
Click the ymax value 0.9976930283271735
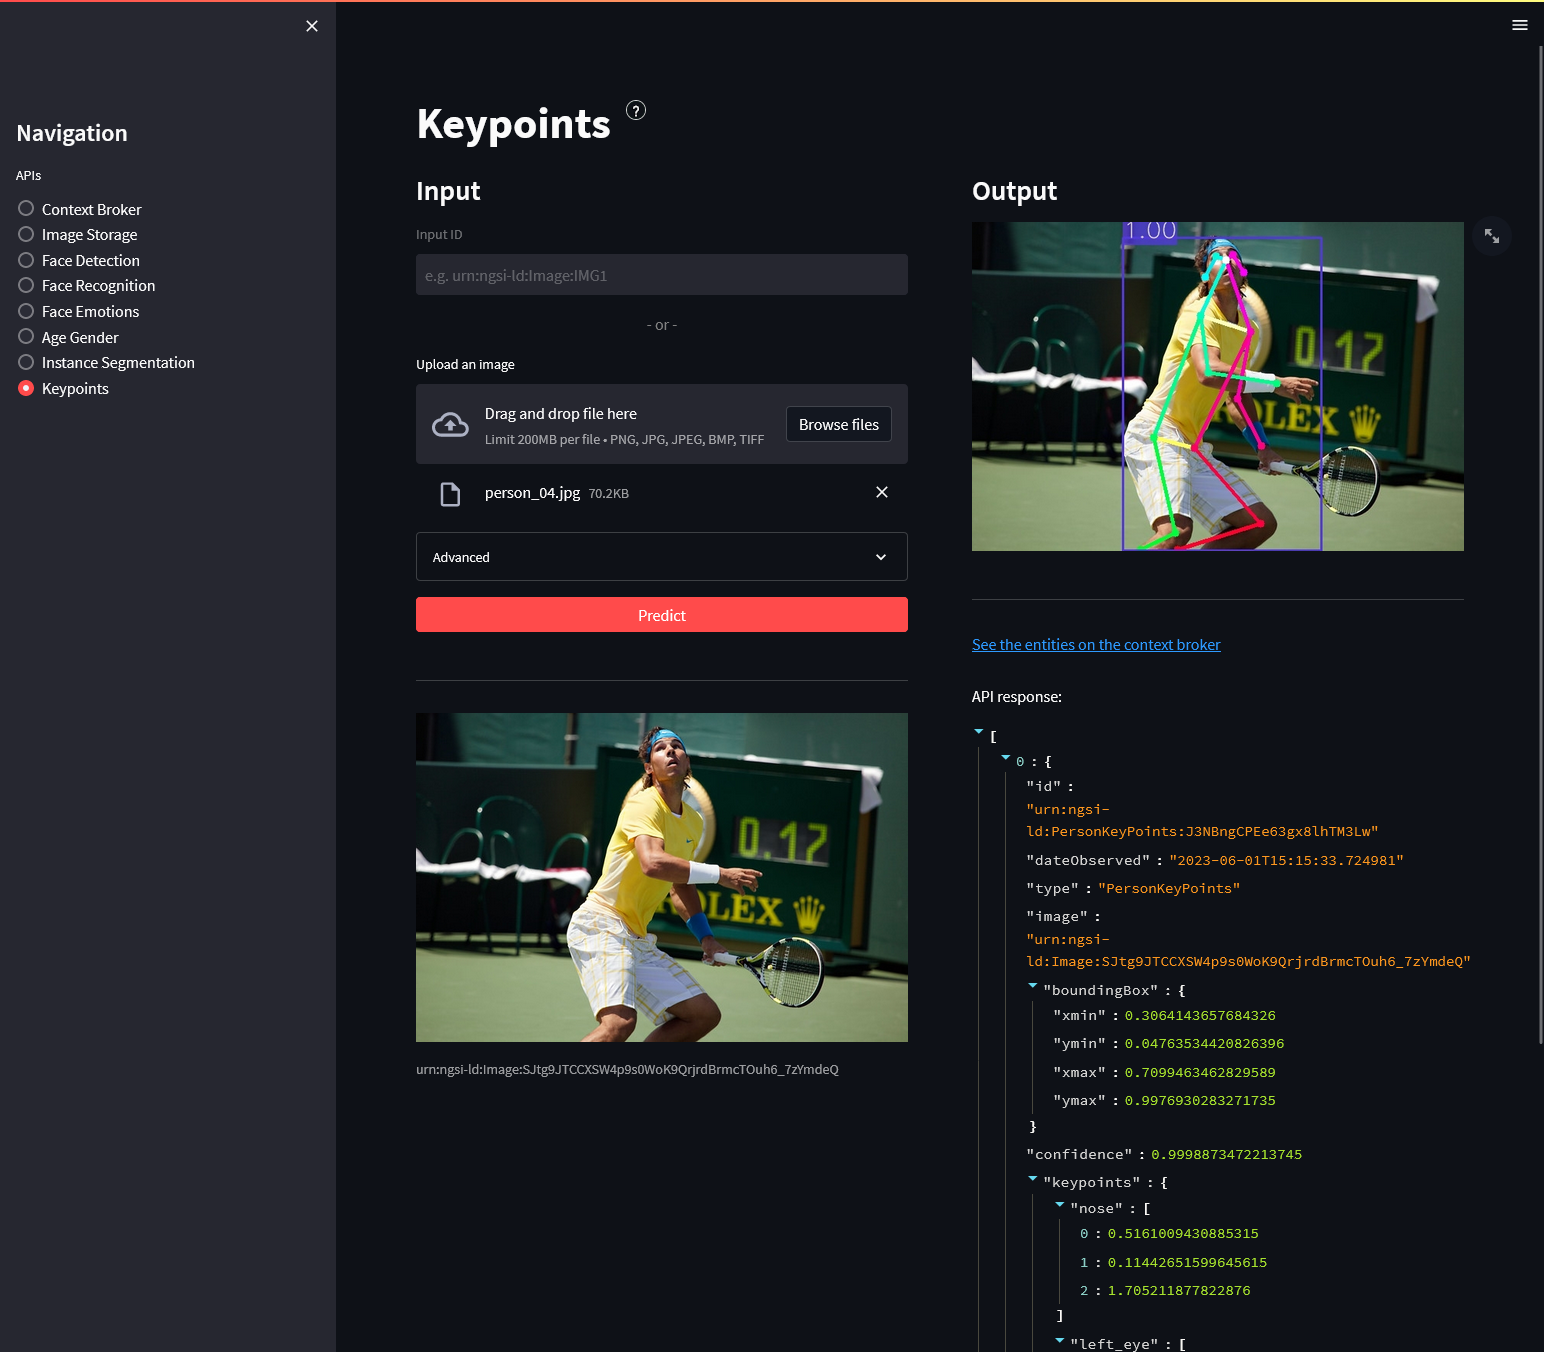coord(1200,1101)
